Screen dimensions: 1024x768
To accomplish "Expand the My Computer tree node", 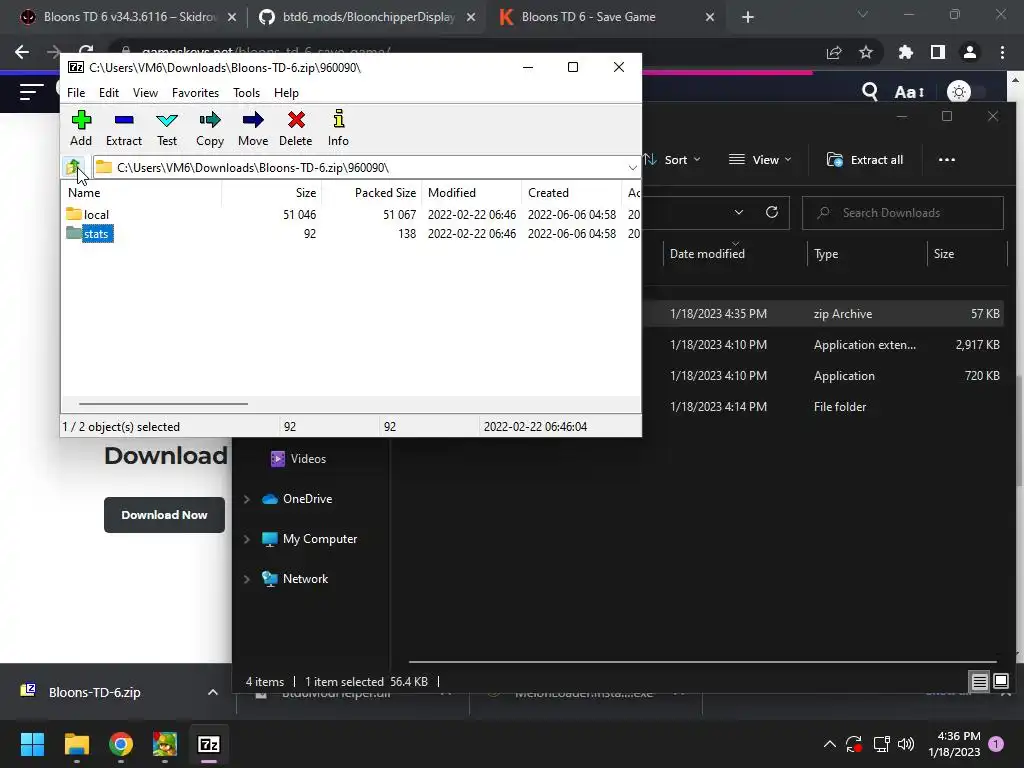I will [247, 539].
